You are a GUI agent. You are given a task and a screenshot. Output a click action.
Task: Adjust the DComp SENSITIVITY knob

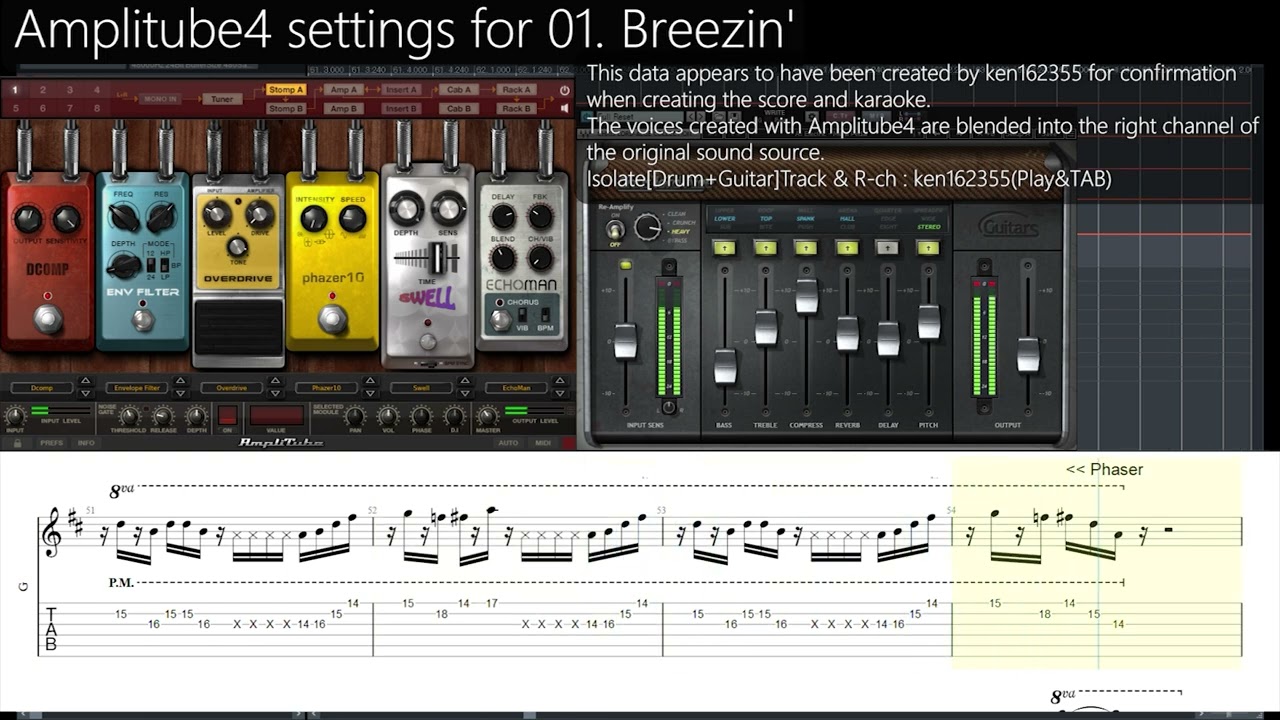[67, 219]
